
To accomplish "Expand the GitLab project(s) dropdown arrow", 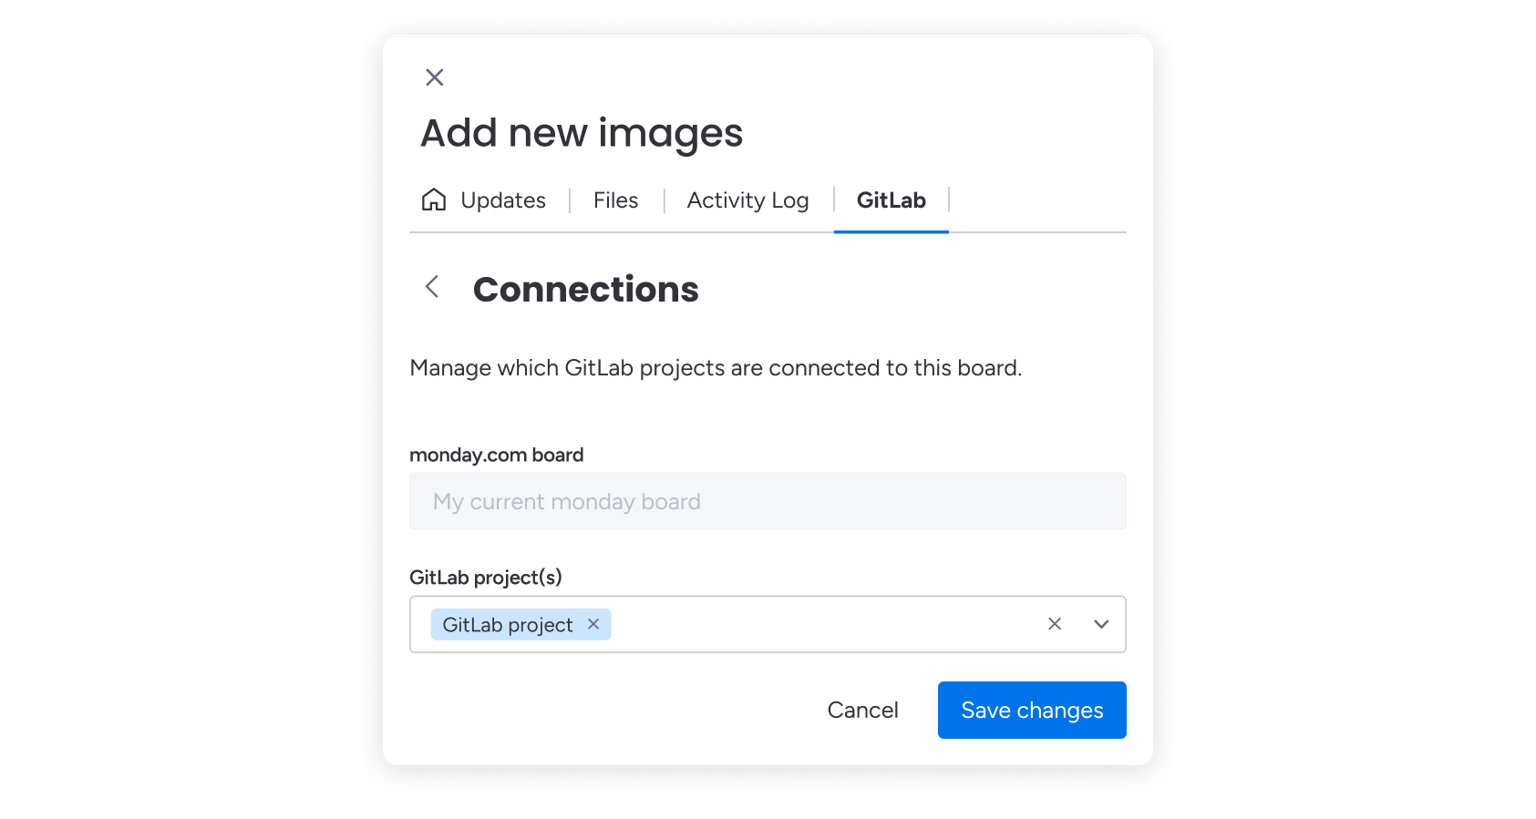I will (x=1101, y=624).
